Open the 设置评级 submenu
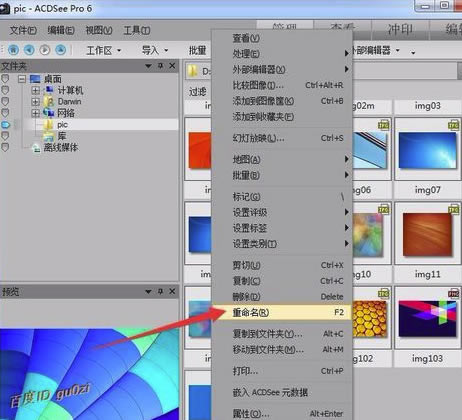 (282, 212)
